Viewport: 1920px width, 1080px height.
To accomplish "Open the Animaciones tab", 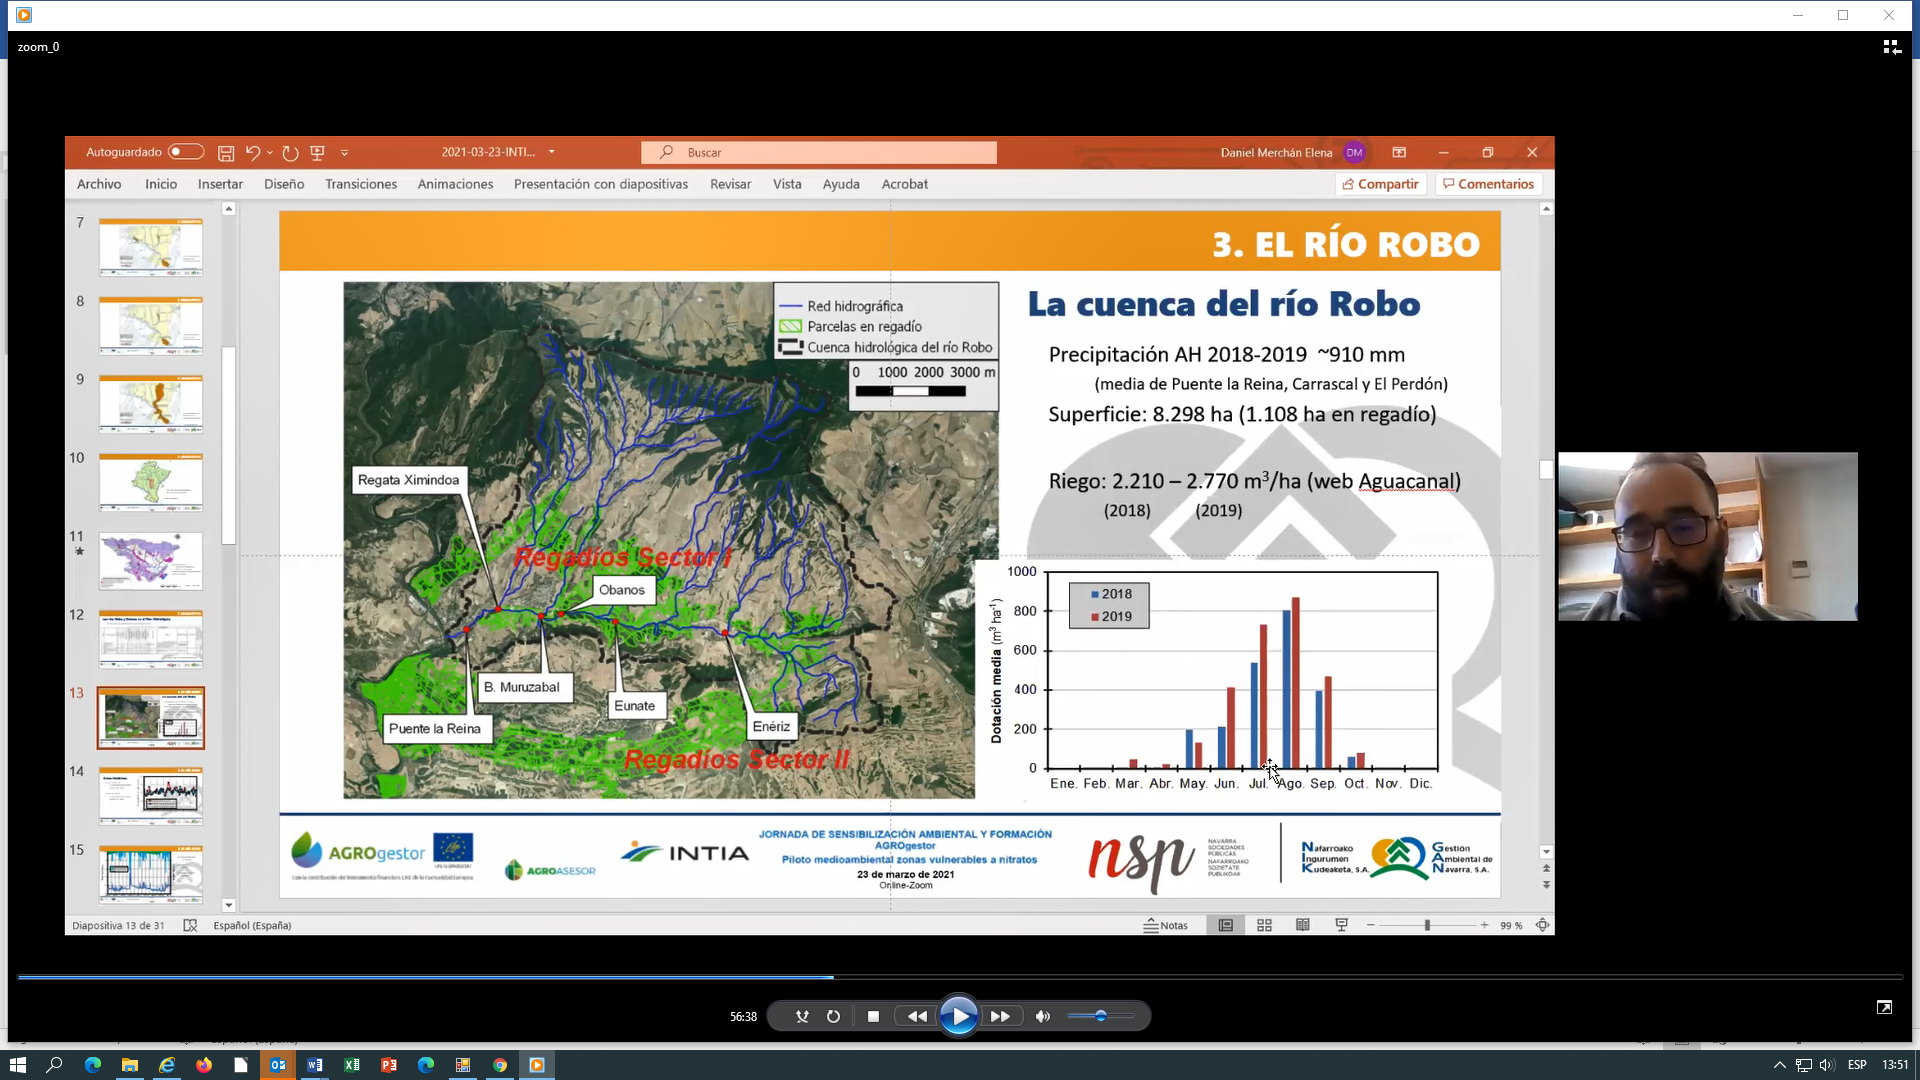I will coord(455,184).
